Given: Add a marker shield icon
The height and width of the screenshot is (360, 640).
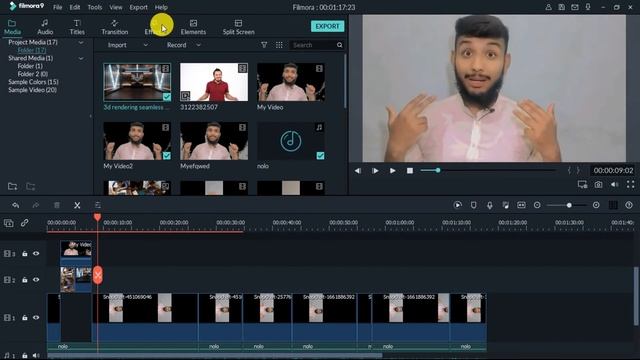Looking at the screenshot, I should pyautogui.click(x=473, y=205).
